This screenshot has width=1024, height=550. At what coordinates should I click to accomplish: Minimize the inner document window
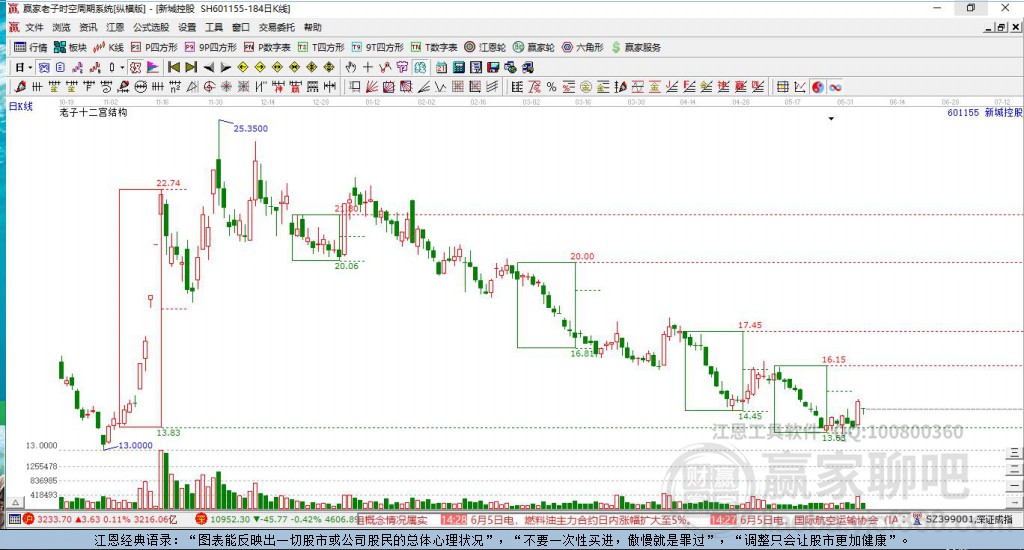point(989,27)
